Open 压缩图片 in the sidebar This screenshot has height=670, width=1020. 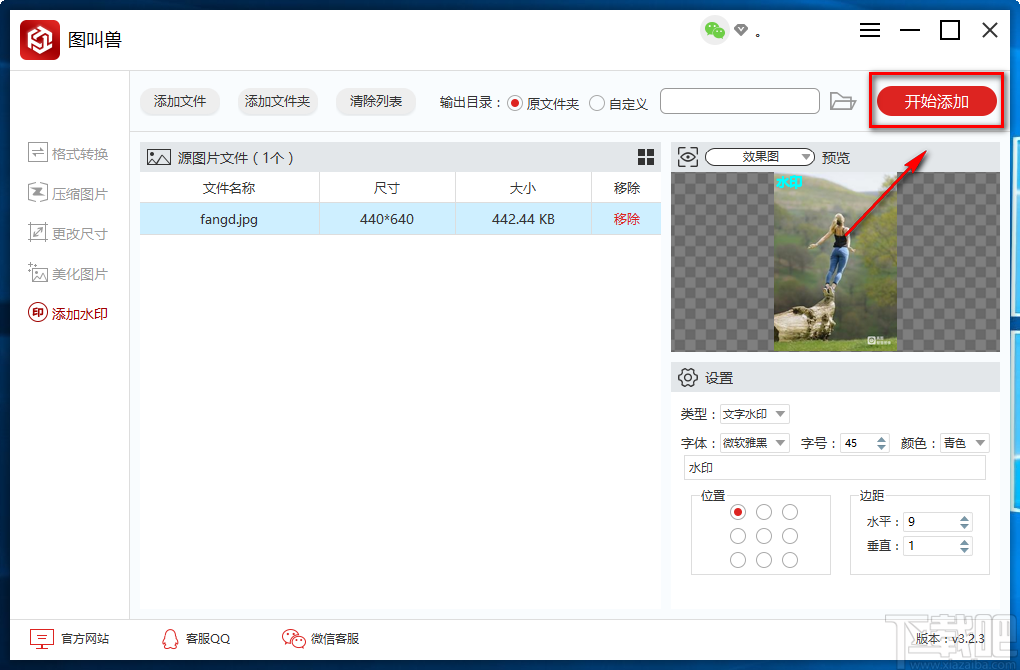(68, 193)
